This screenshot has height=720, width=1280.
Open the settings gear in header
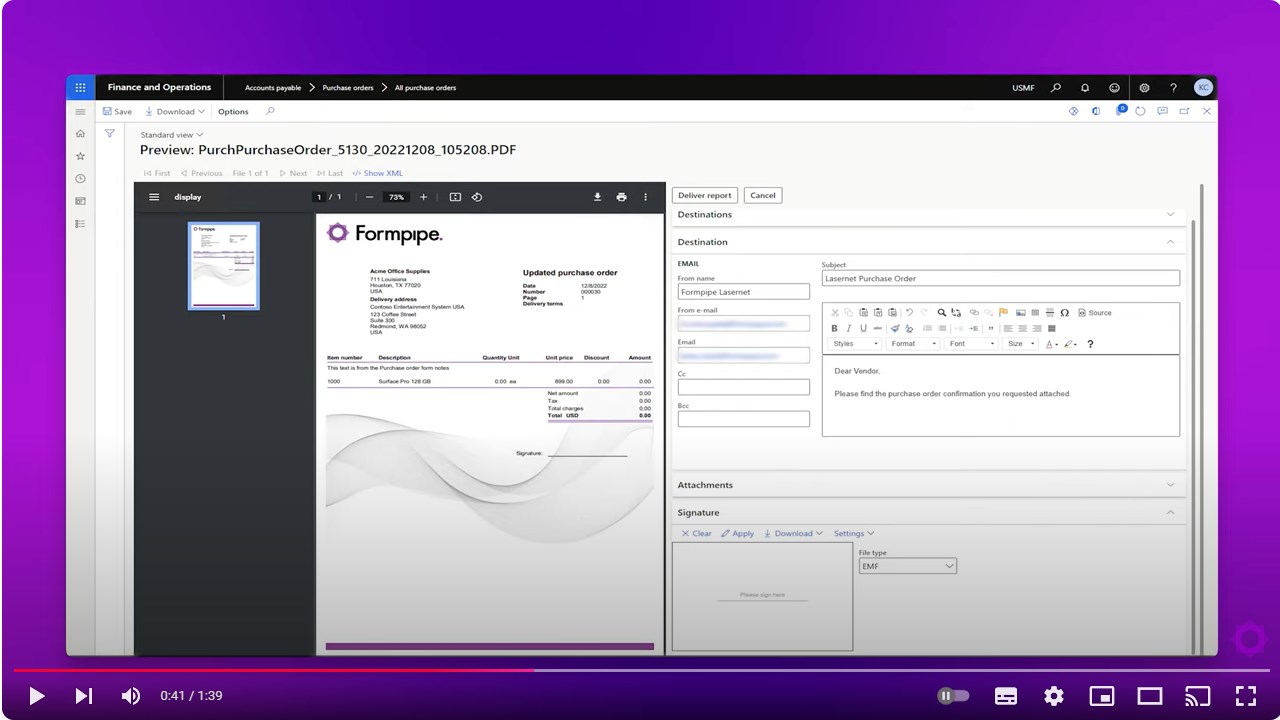pos(1144,88)
